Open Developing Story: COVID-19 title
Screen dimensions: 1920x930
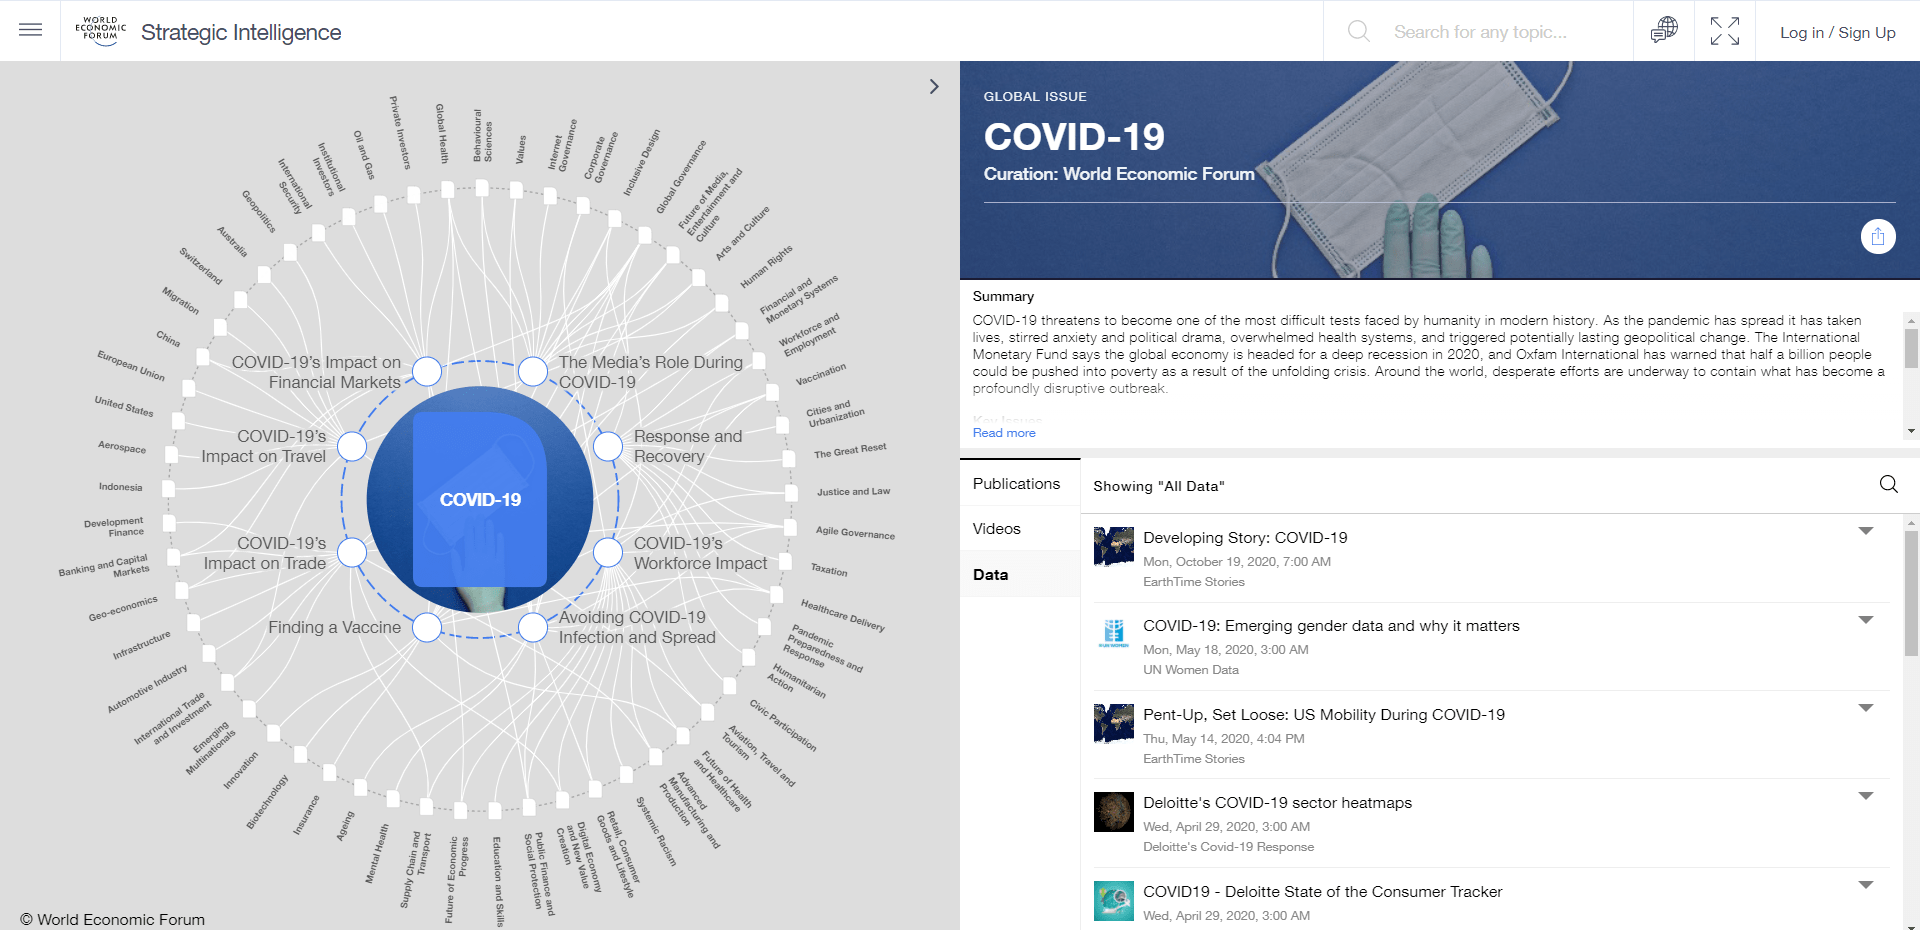tap(1245, 538)
